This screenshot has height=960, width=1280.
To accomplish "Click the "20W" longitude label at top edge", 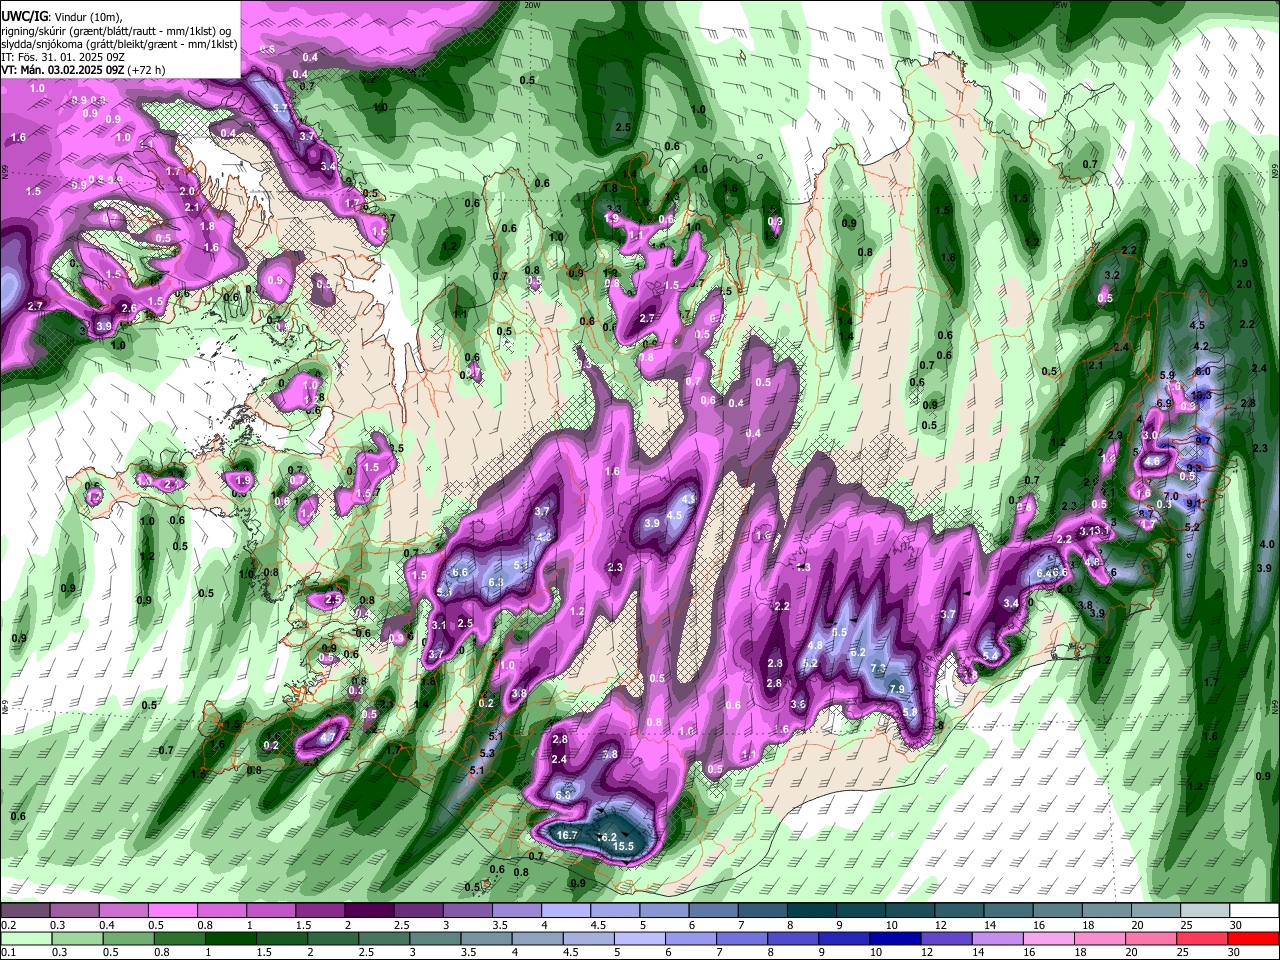I will [x=532, y=5].
